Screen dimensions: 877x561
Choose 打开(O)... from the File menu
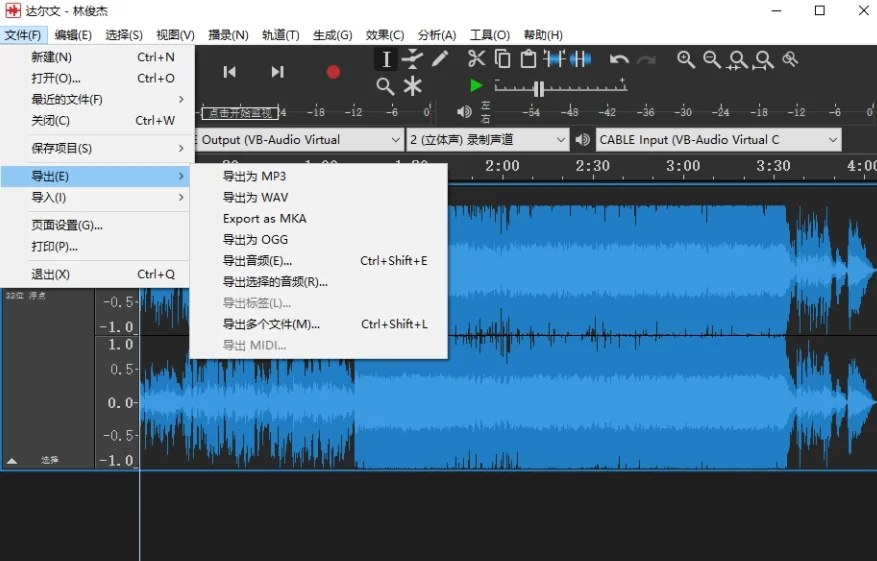pyautogui.click(x=97, y=78)
